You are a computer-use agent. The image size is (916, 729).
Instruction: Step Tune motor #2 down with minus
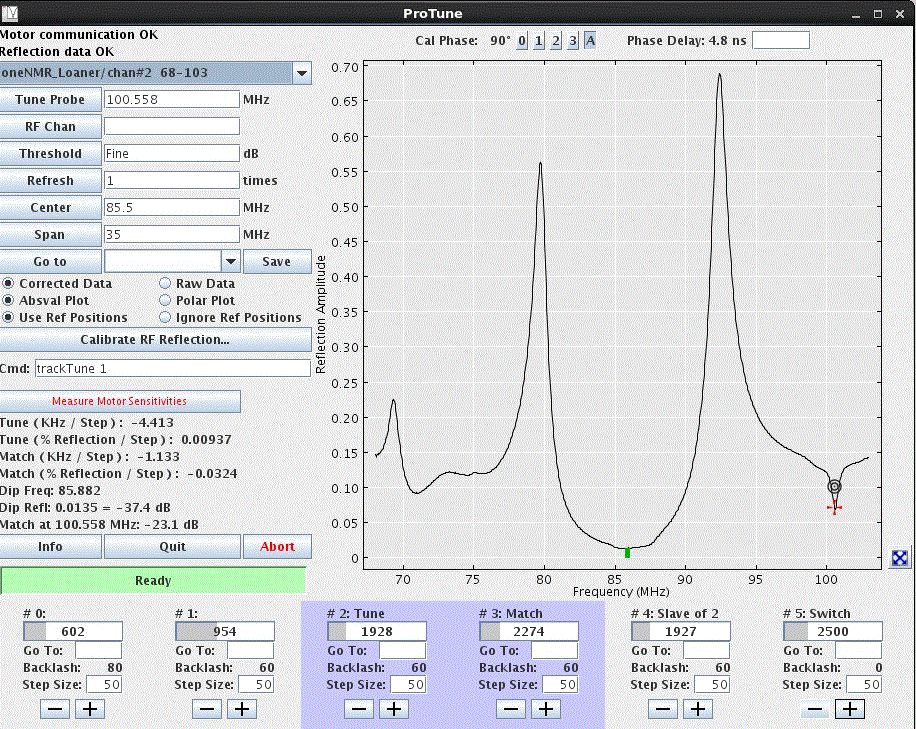[359, 709]
